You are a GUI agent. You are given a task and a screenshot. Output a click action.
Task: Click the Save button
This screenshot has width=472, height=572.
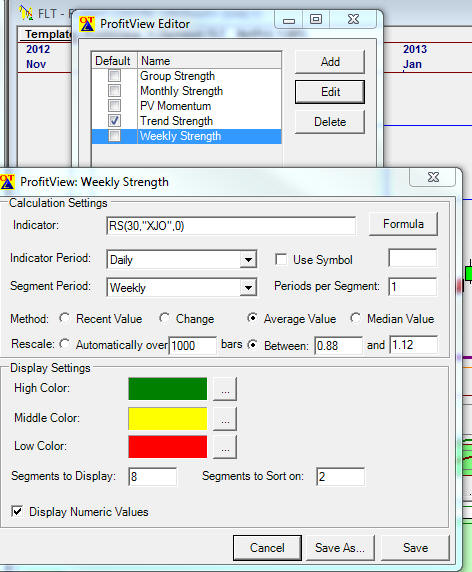[415, 548]
